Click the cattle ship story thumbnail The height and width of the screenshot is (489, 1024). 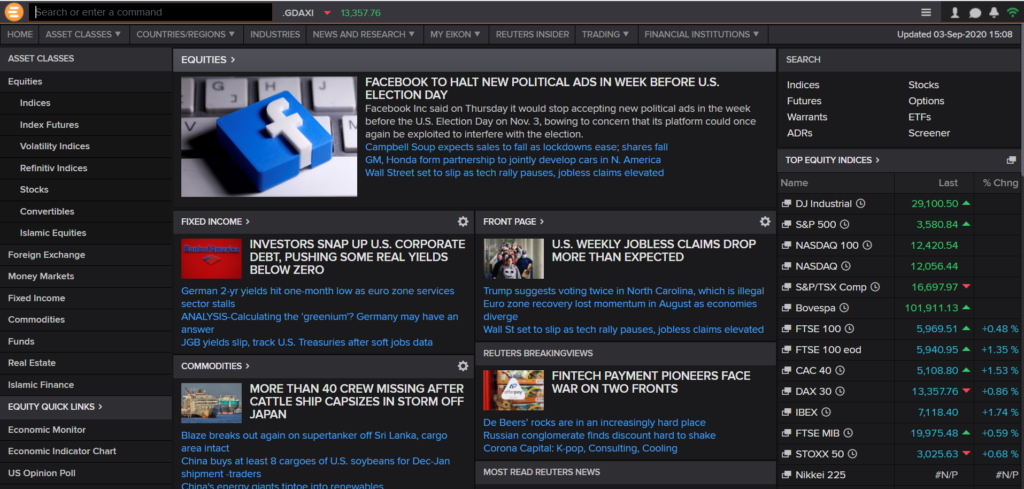coord(211,403)
